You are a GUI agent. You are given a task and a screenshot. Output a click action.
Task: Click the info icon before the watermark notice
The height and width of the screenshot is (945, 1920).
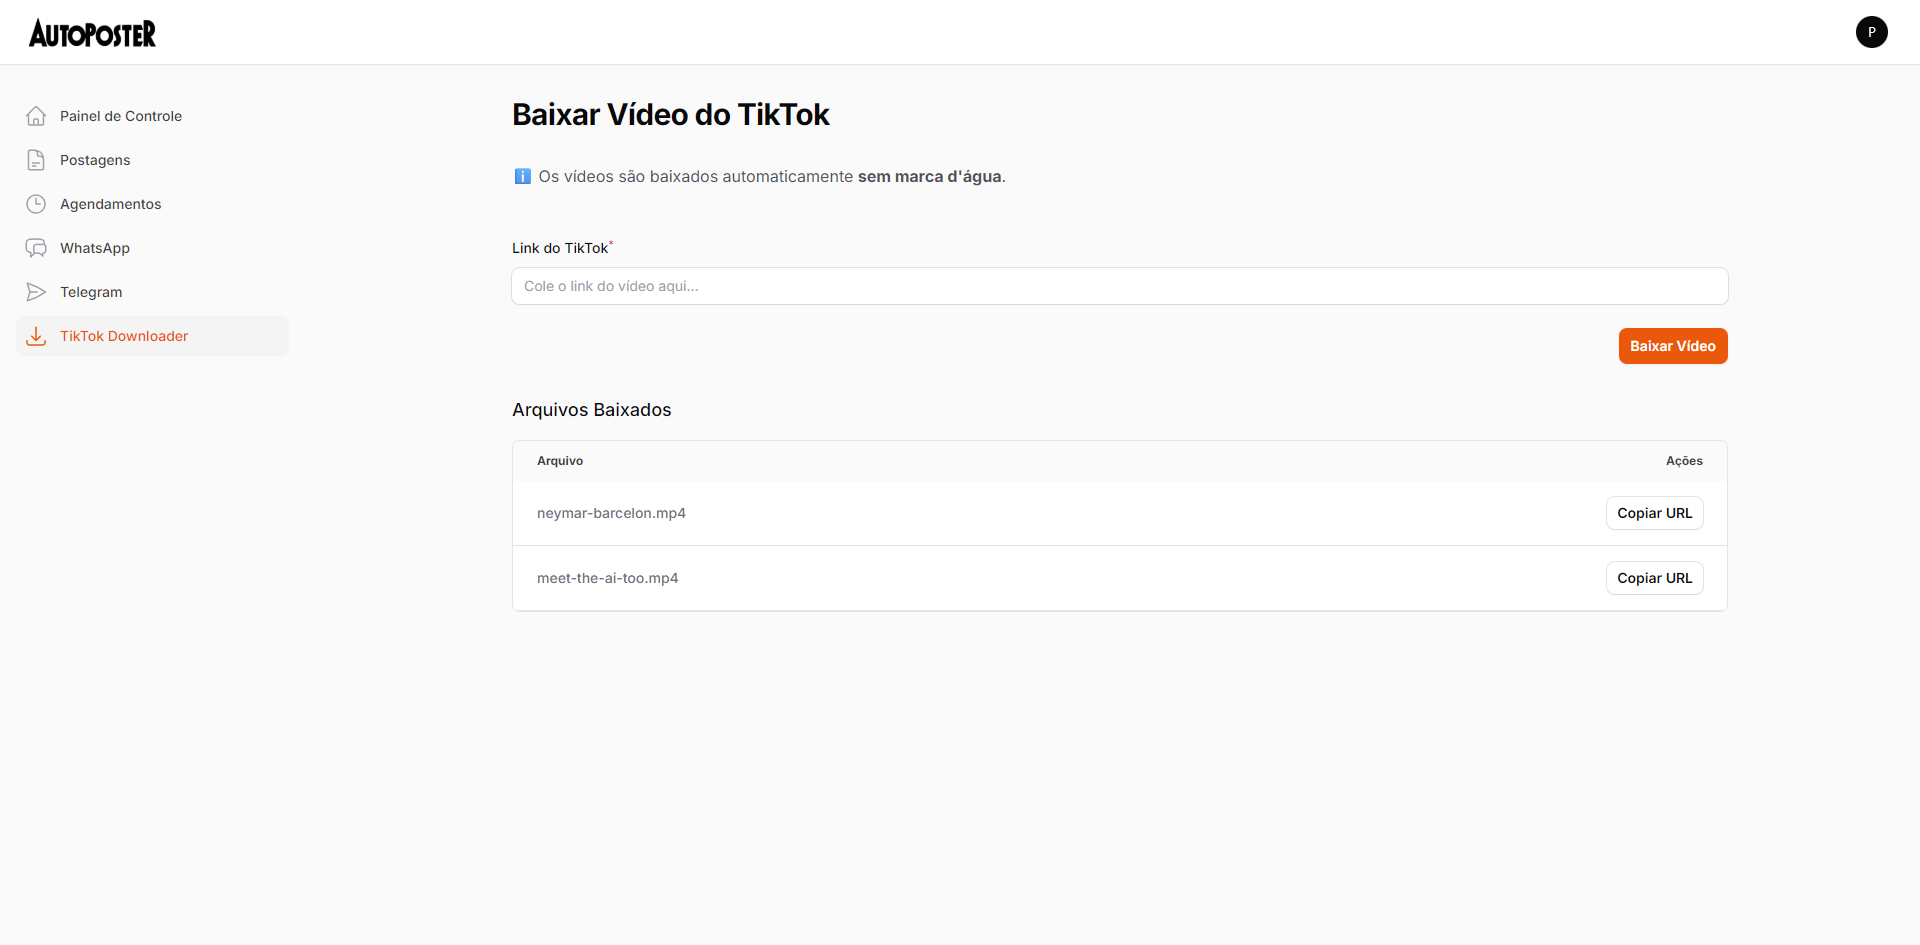pyautogui.click(x=522, y=176)
